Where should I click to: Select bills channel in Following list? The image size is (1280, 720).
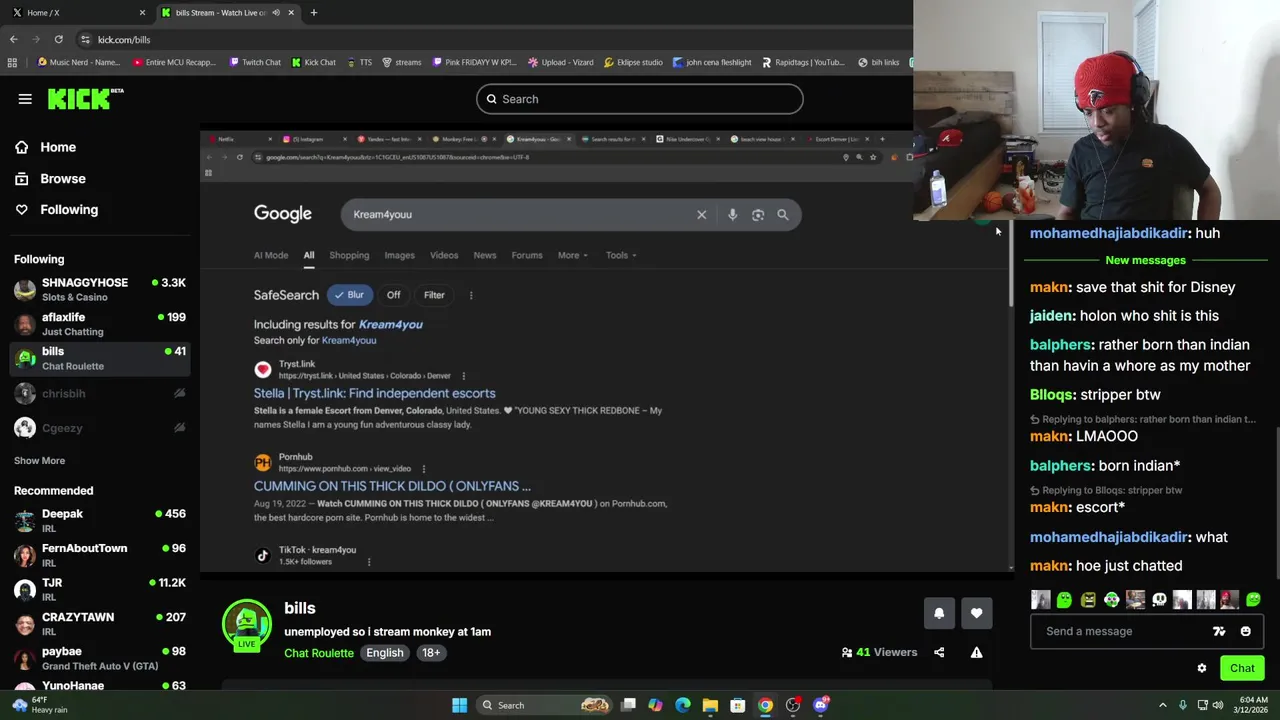tap(100, 358)
